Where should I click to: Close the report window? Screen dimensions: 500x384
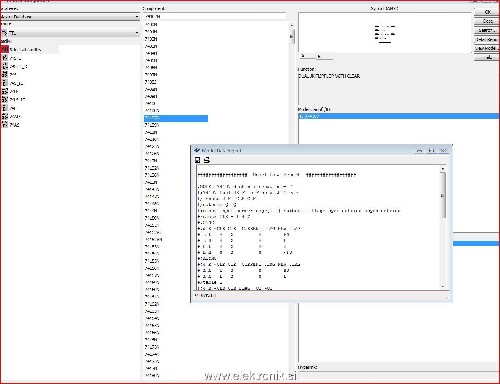[x=443, y=151]
